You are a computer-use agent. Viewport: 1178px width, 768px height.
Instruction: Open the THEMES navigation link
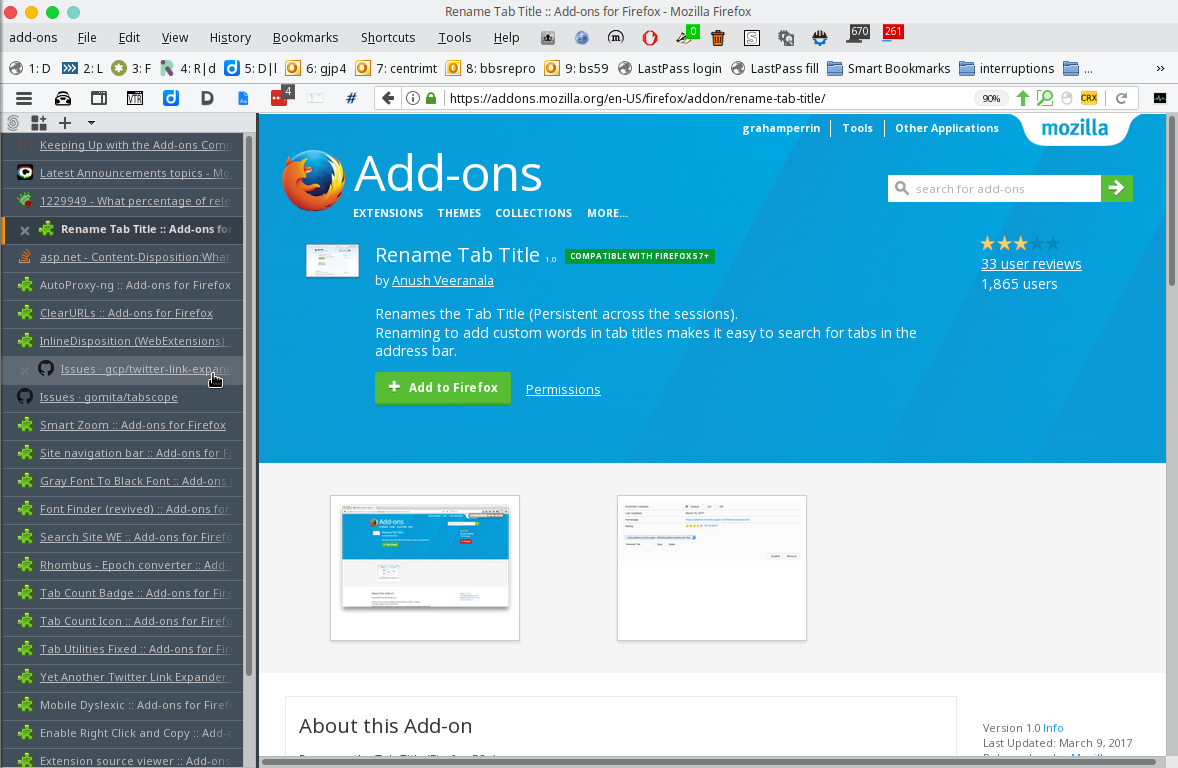tap(459, 213)
